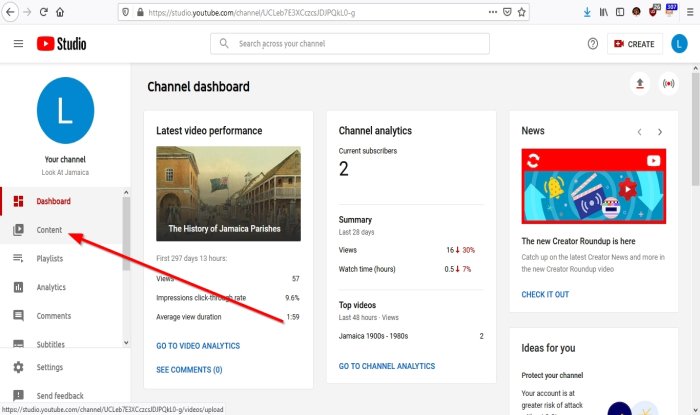
Task: Click the Jamaica 1900s - 1980s top video
Action: click(x=373, y=336)
